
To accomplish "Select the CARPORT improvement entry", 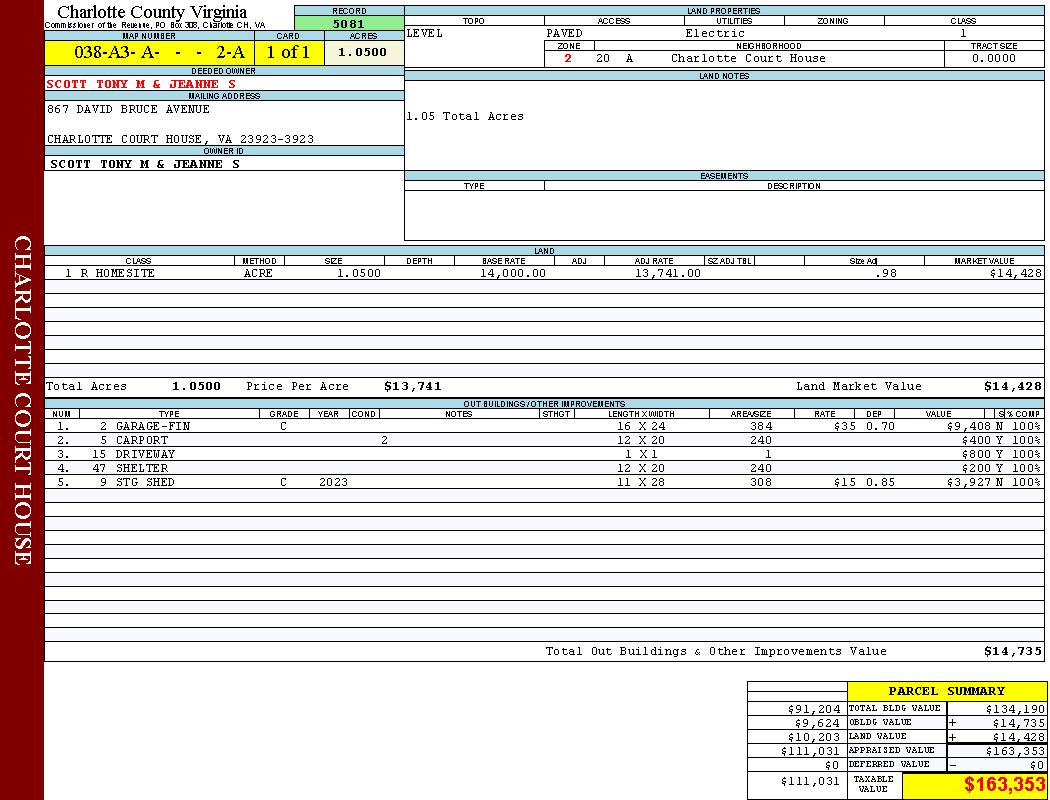I will point(141,440).
